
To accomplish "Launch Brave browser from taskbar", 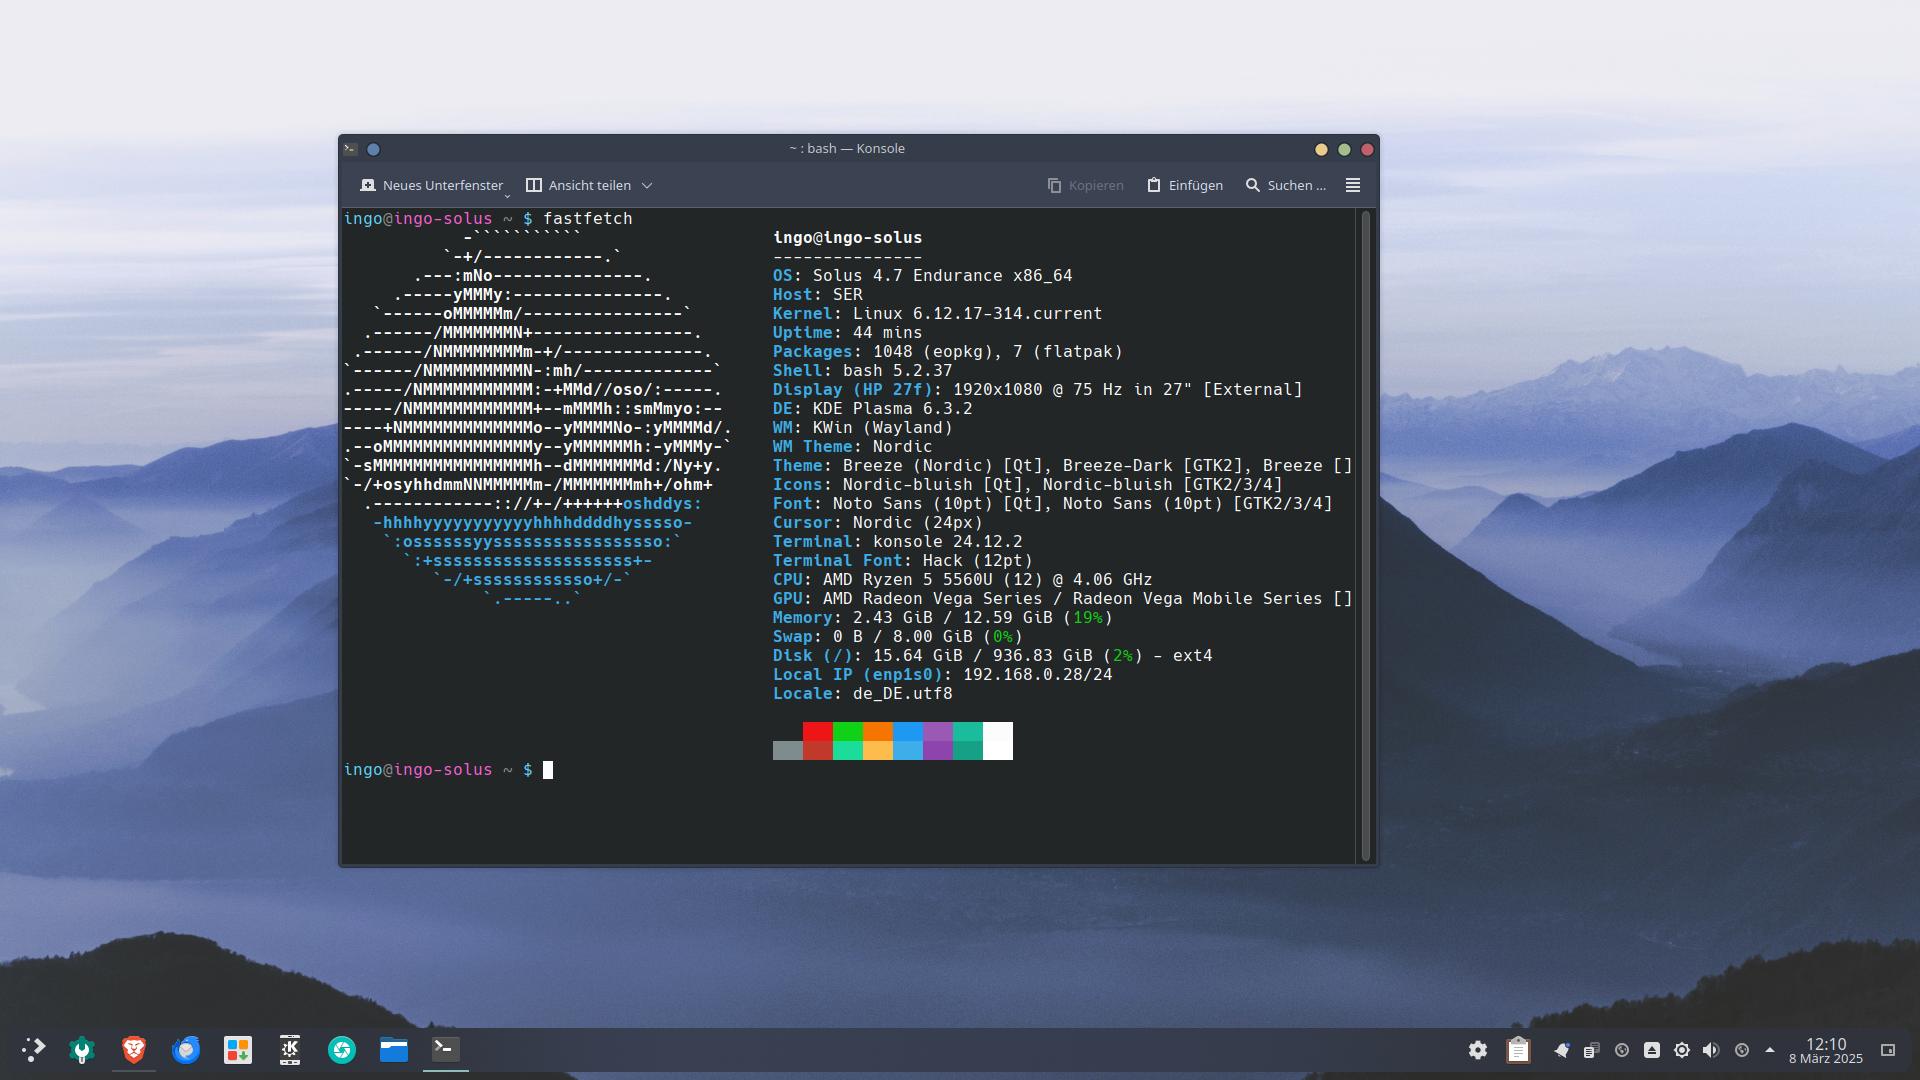I will pyautogui.click(x=134, y=1049).
